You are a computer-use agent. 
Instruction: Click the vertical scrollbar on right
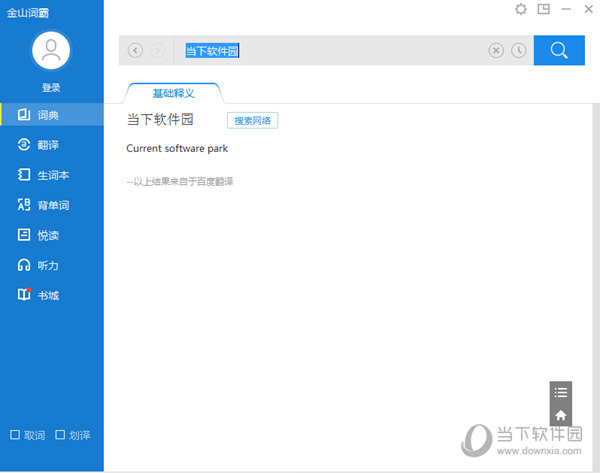point(596,287)
